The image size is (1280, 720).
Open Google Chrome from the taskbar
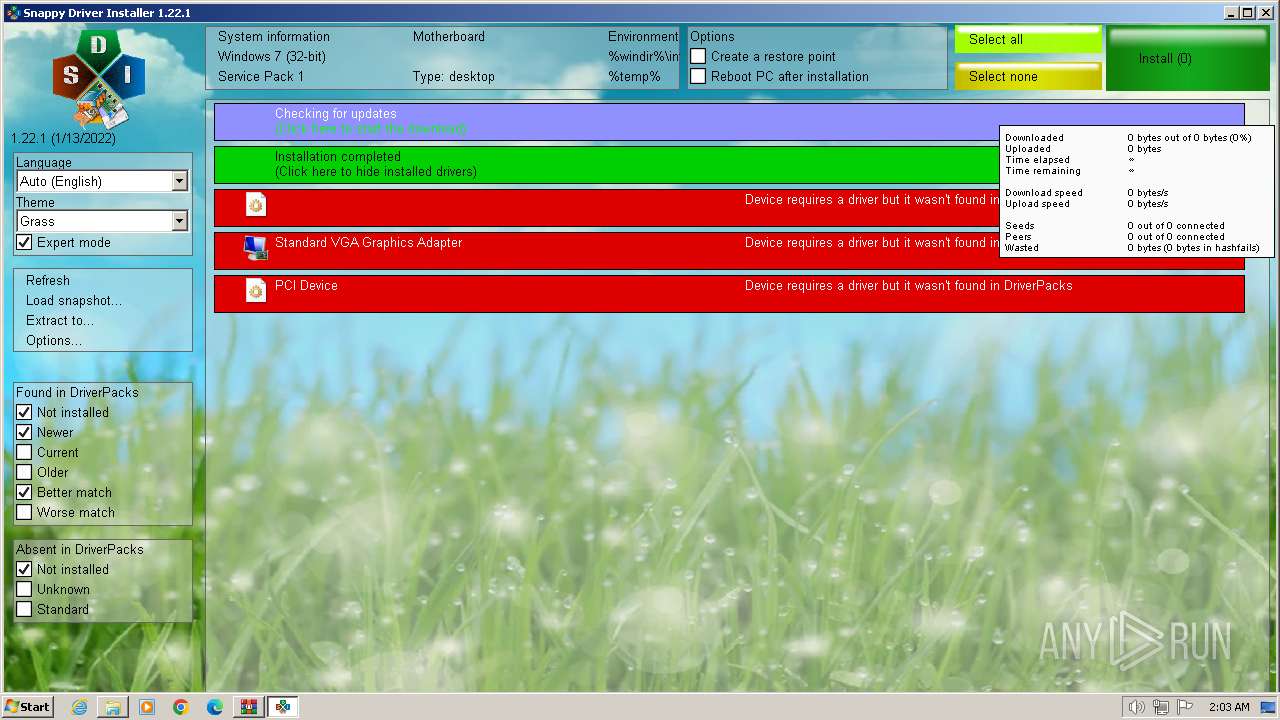tap(181, 707)
